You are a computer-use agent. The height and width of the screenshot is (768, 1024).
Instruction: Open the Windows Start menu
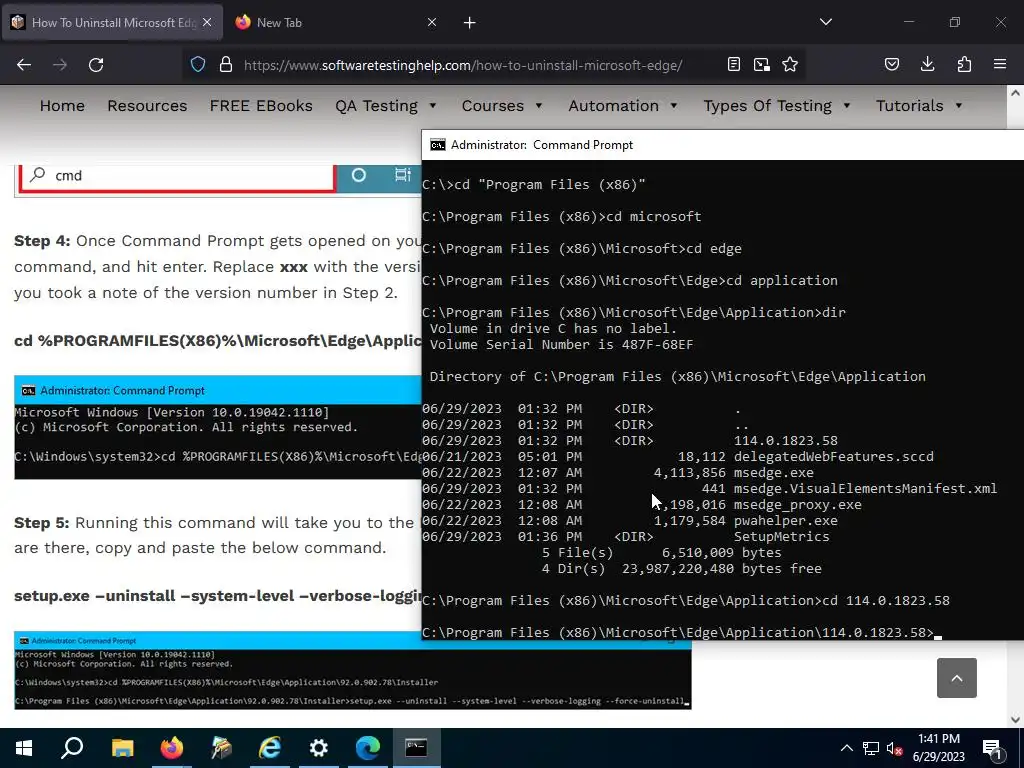tap(24, 748)
